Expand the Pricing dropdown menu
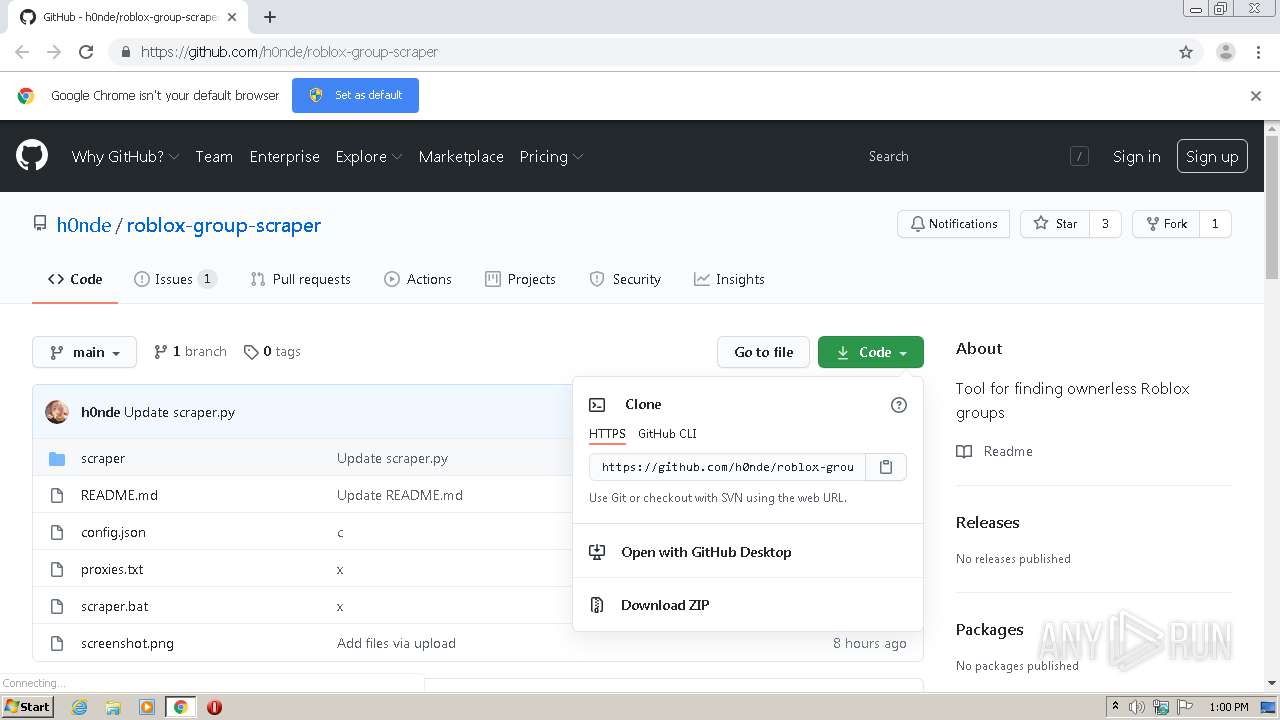The height and width of the screenshot is (720, 1280). click(x=551, y=156)
